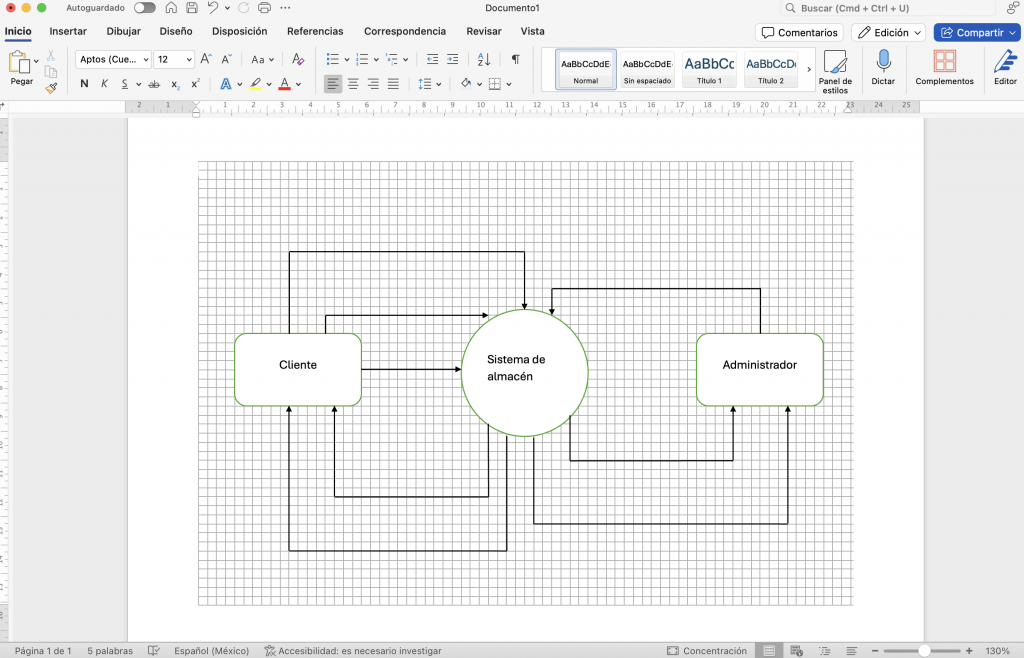Toggle strikethrough formatting

click(154, 84)
